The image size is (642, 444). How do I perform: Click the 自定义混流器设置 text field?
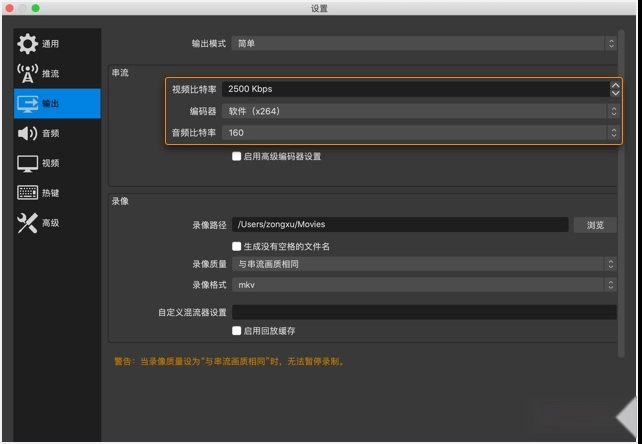click(x=424, y=312)
